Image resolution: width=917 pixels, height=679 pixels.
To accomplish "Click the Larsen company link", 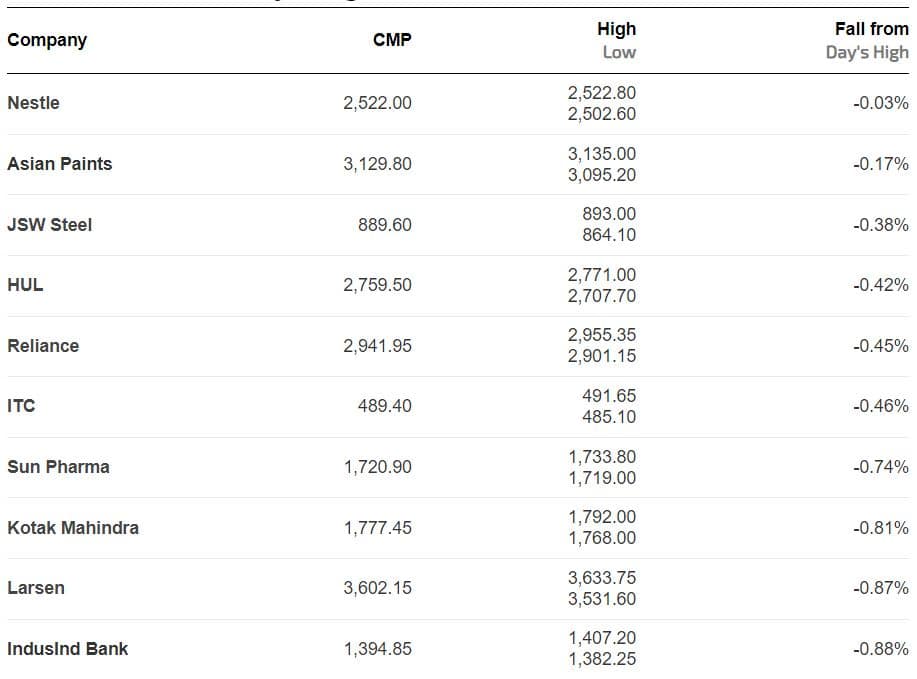I will click(36, 588).
